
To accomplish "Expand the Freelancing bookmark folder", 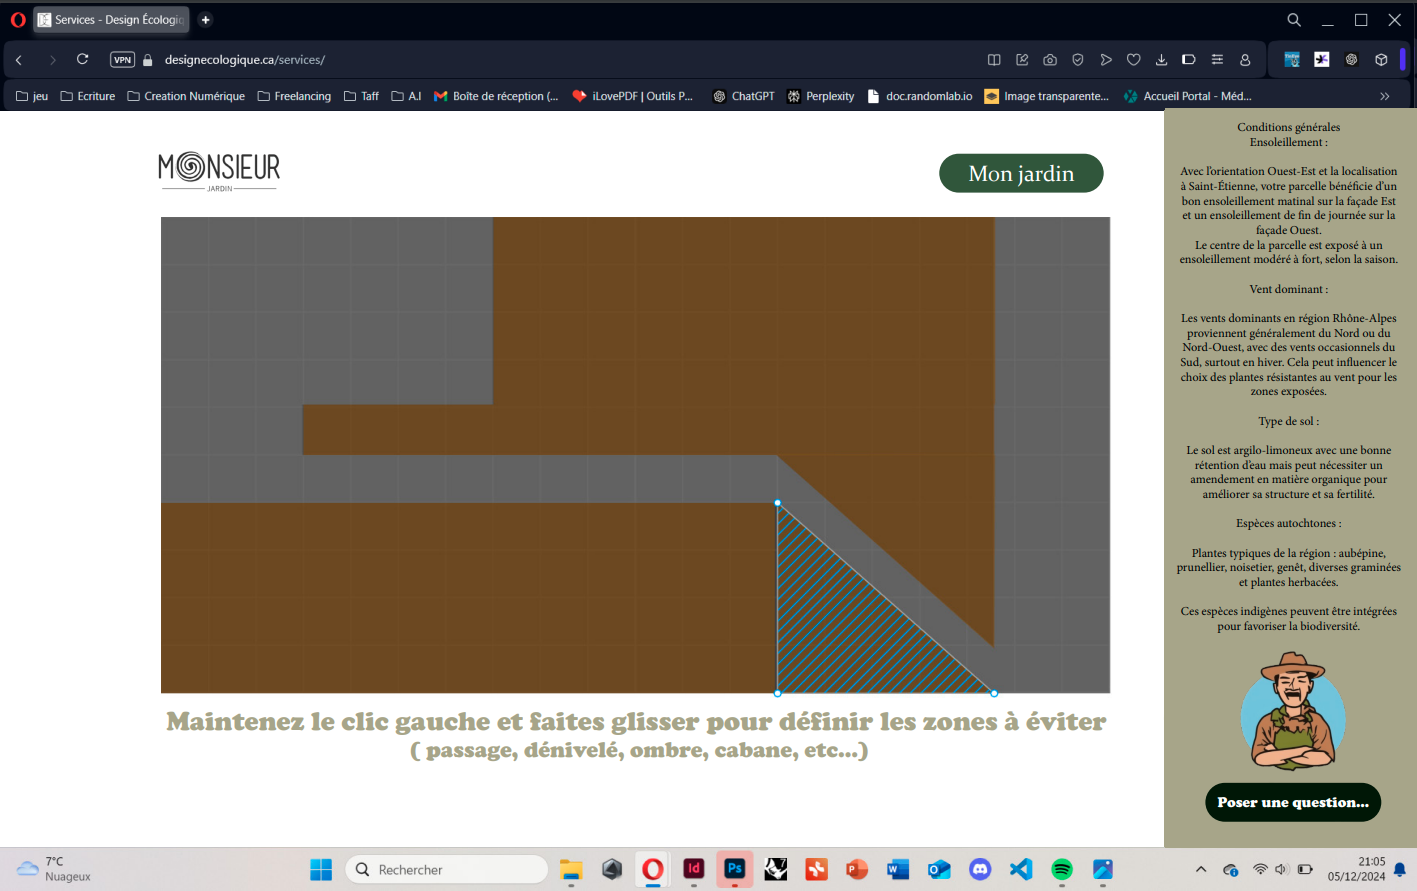I will coord(294,96).
